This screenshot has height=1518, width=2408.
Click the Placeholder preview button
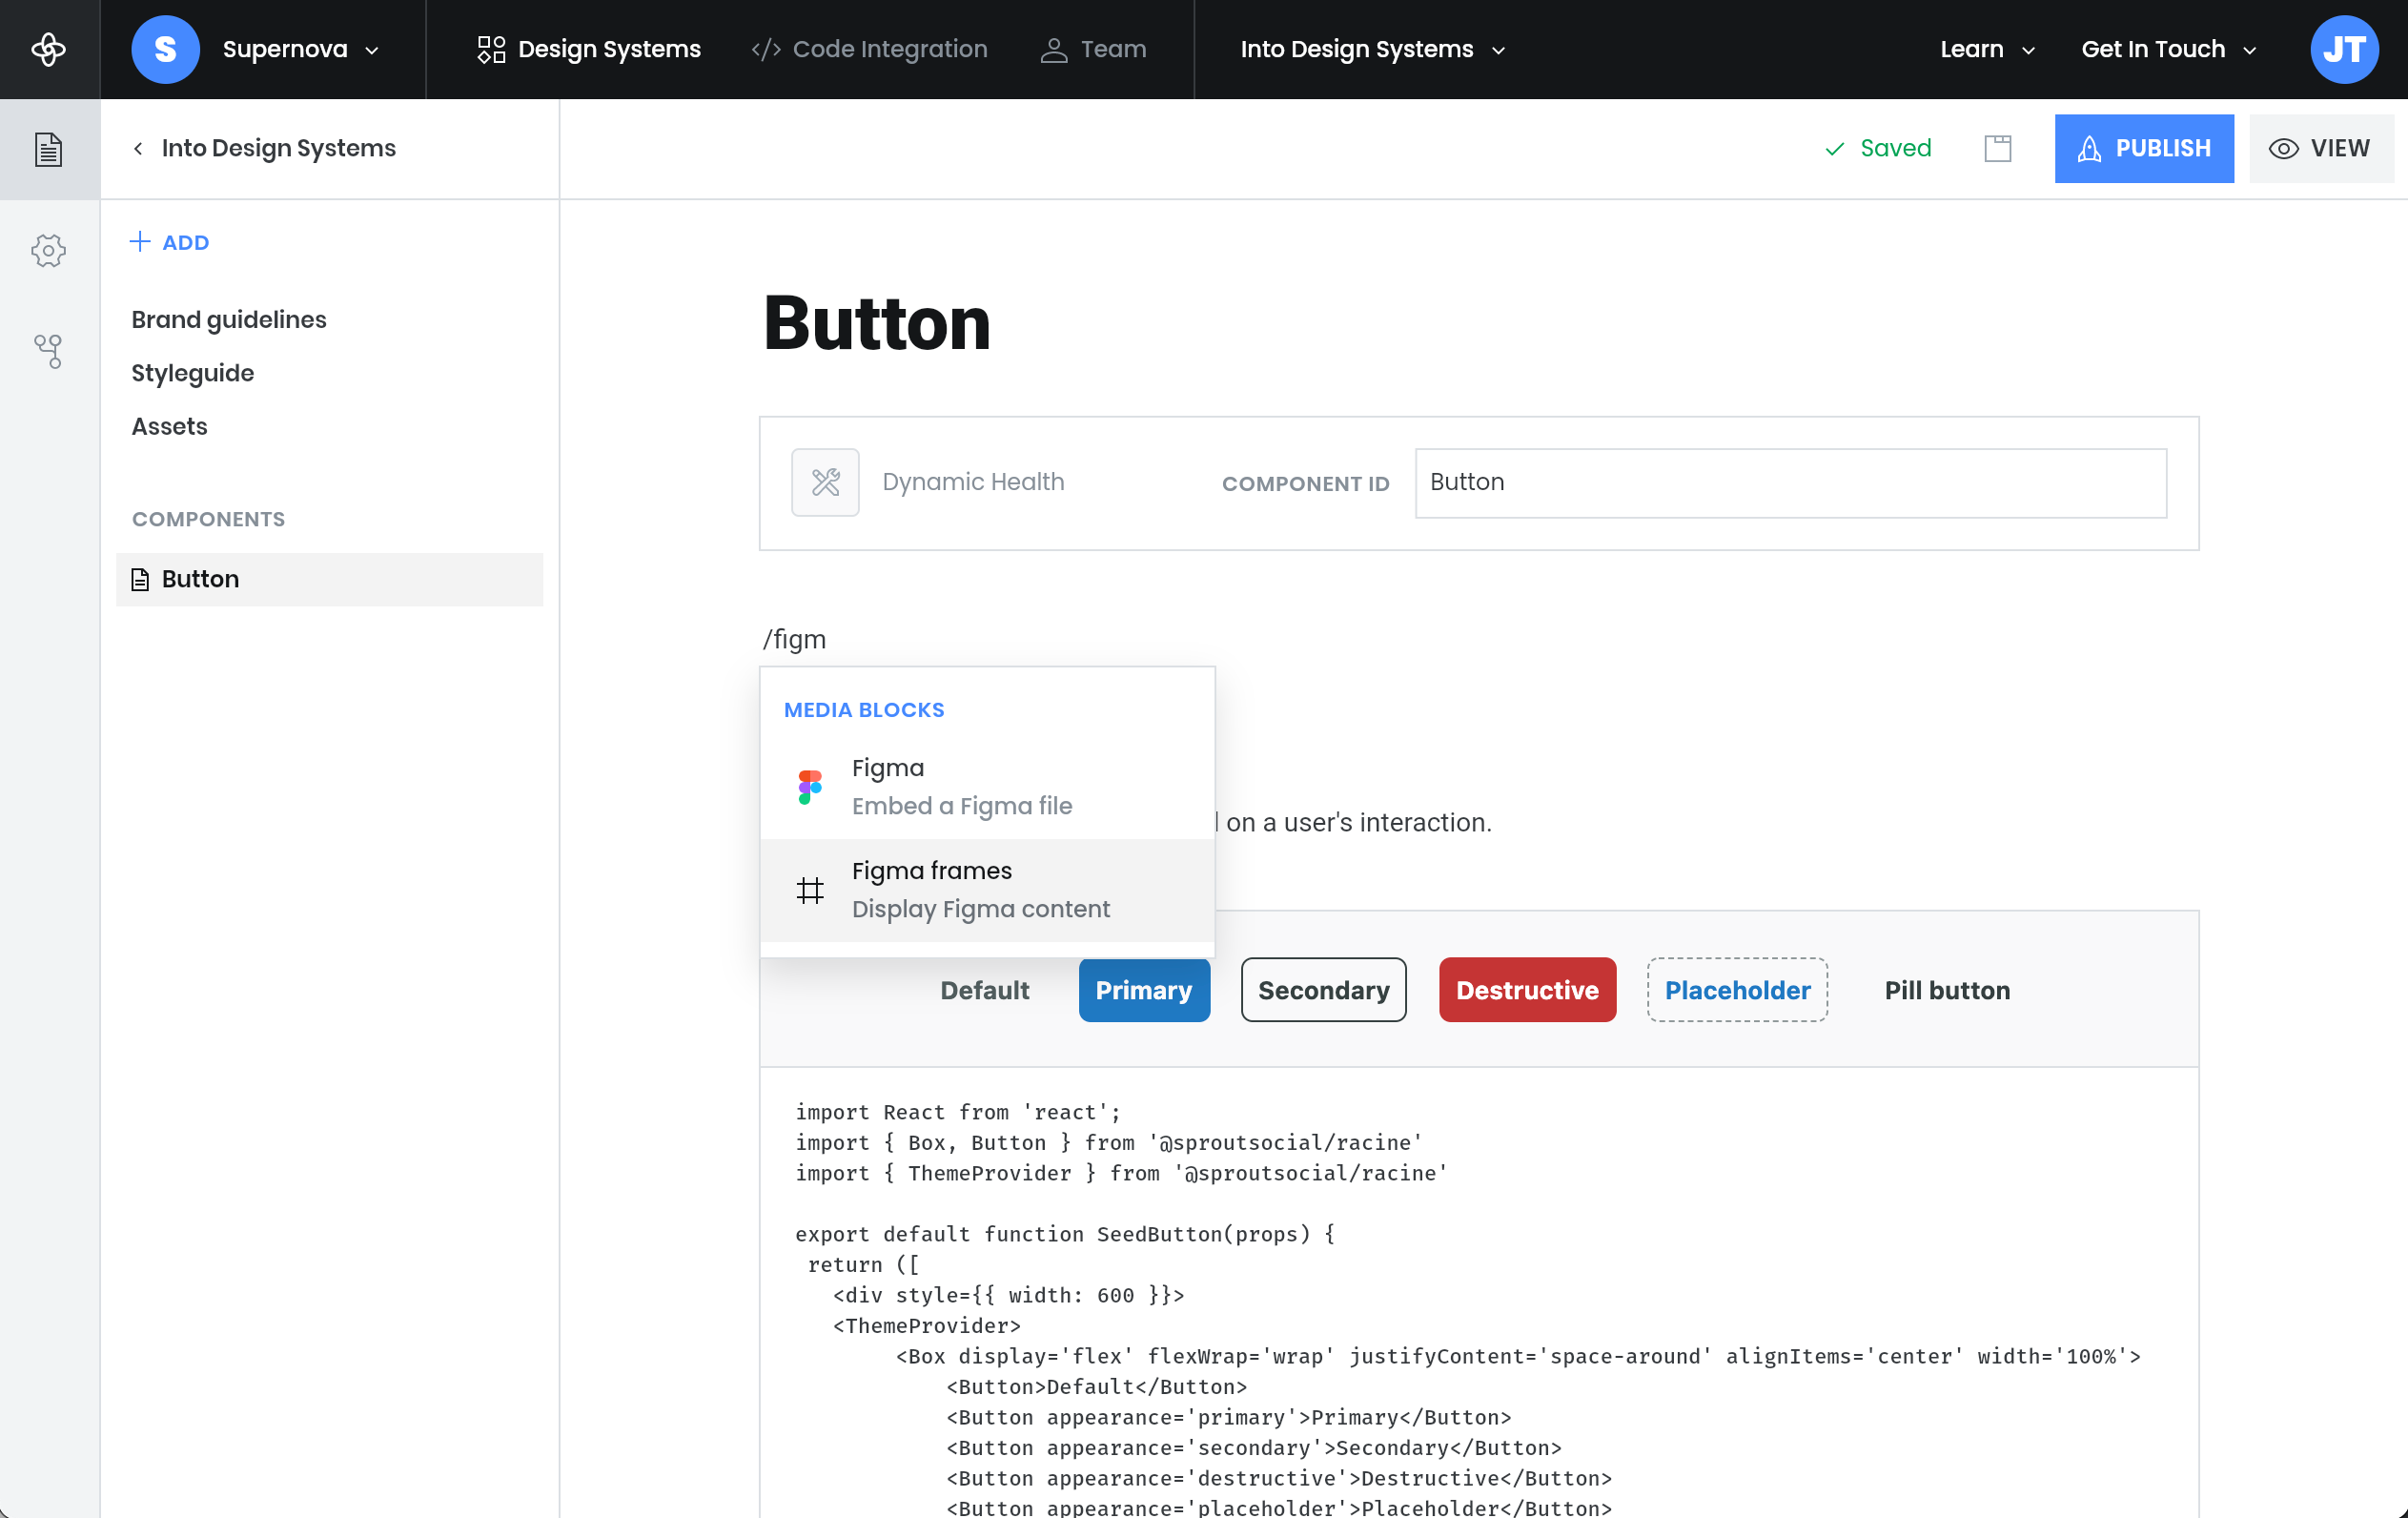tap(1737, 990)
